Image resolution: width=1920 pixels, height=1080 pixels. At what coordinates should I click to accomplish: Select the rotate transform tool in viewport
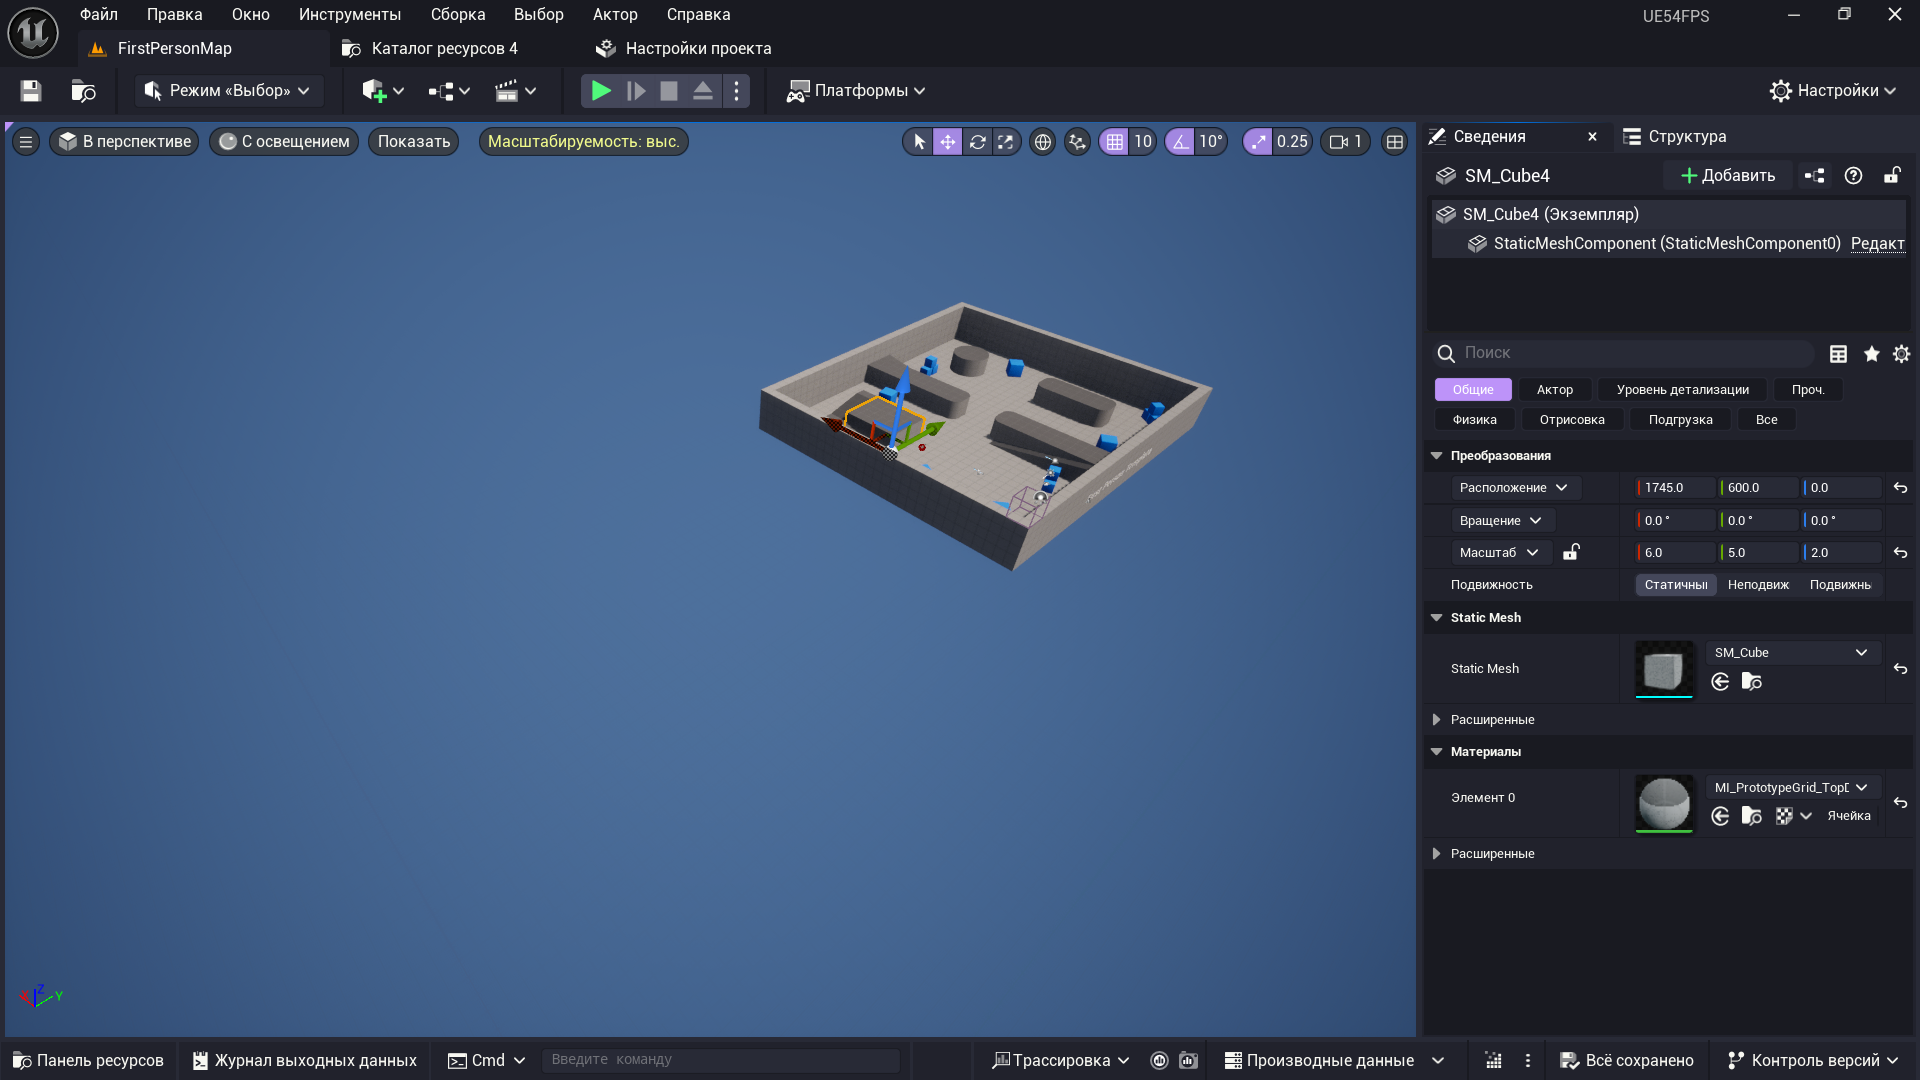click(977, 142)
